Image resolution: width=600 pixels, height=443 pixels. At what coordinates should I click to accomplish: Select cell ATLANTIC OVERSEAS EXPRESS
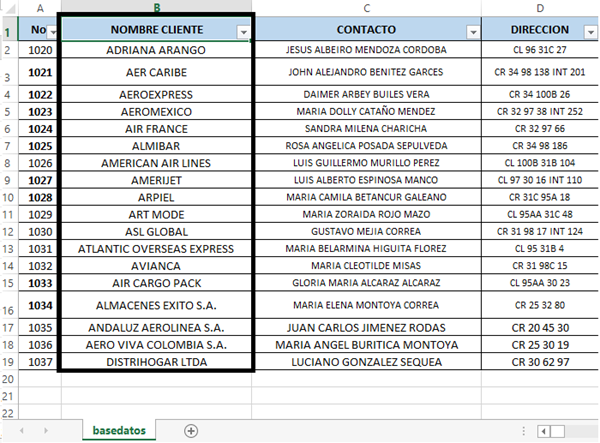(156, 249)
